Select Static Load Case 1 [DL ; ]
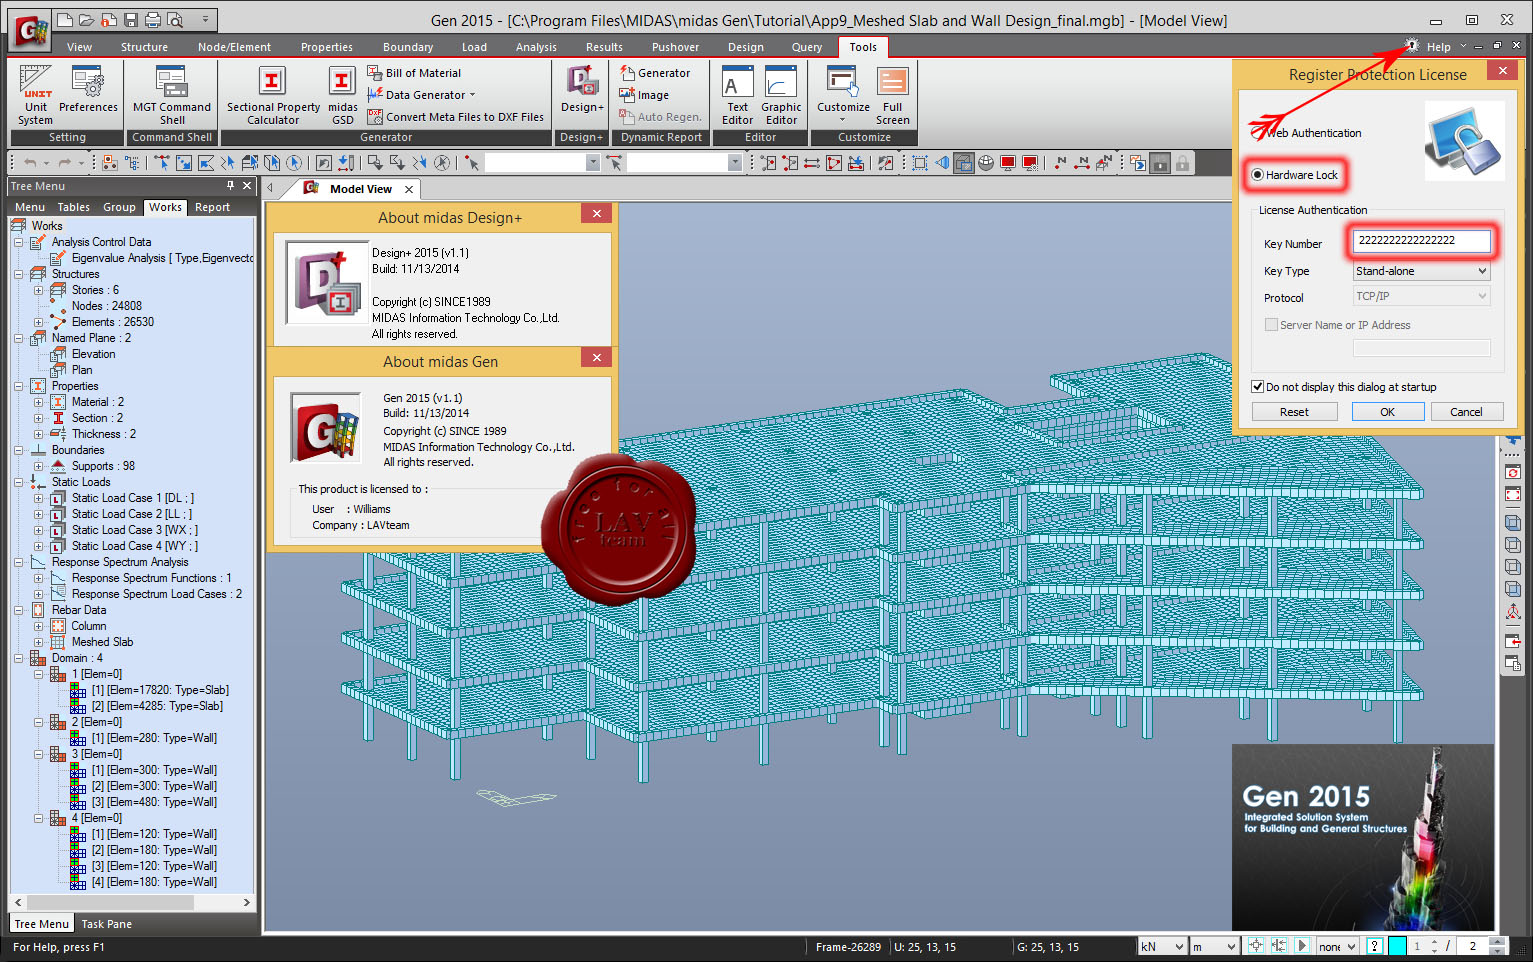 tap(133, 498)
